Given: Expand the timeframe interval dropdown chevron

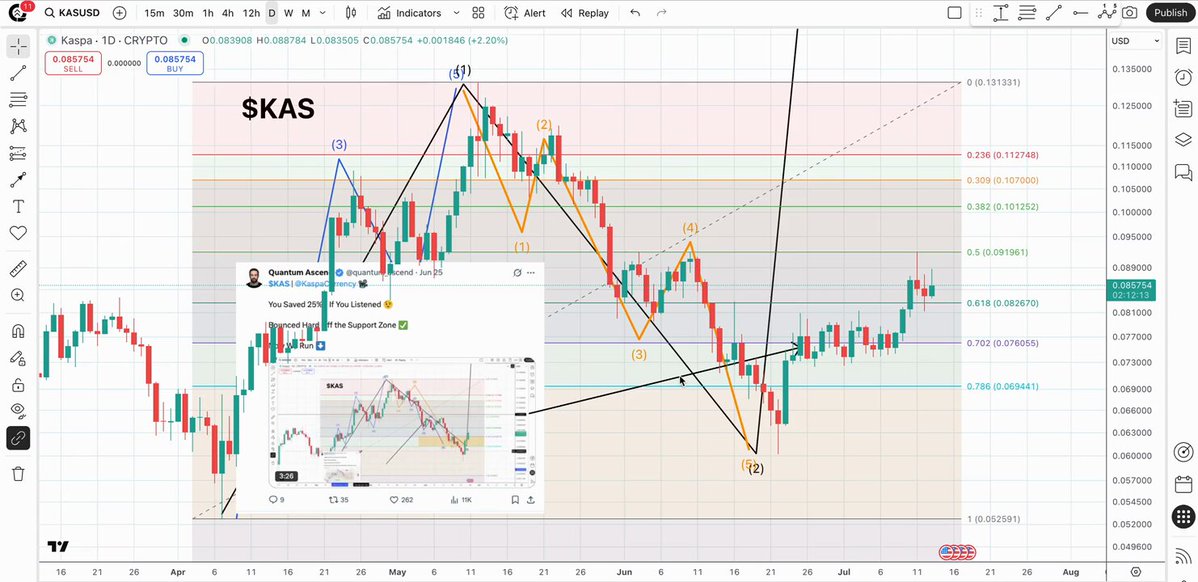Looking at the screenshot, I should 322,13.
